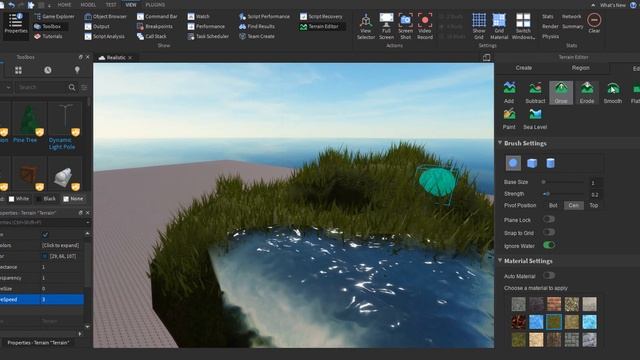Toggle checkbox in Terrain properties
The image size is (640, 360).
(45, 235)
